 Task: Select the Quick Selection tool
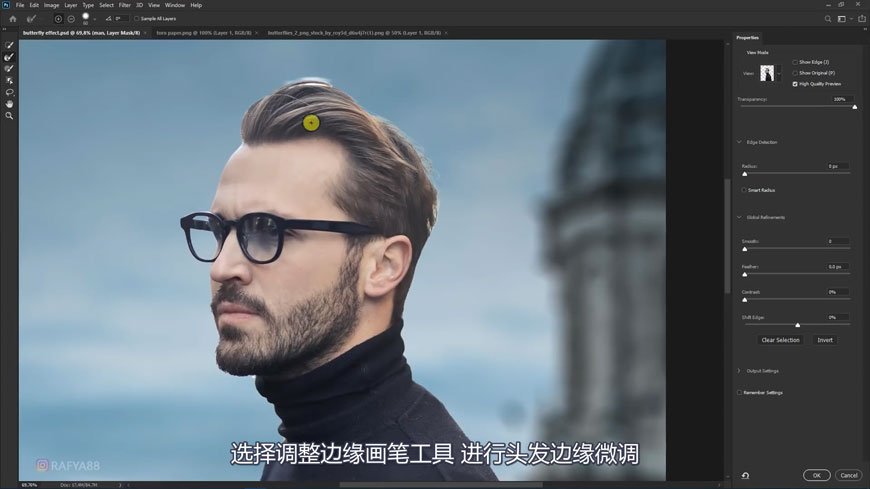(10, 45)
